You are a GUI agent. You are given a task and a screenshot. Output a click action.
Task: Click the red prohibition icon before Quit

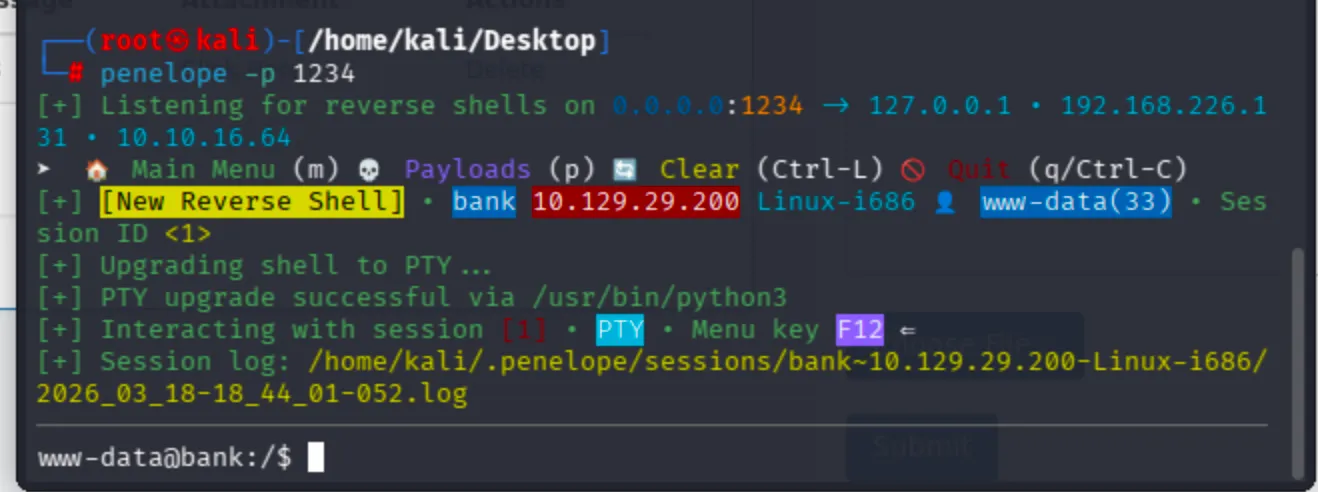tap(914, 170)
